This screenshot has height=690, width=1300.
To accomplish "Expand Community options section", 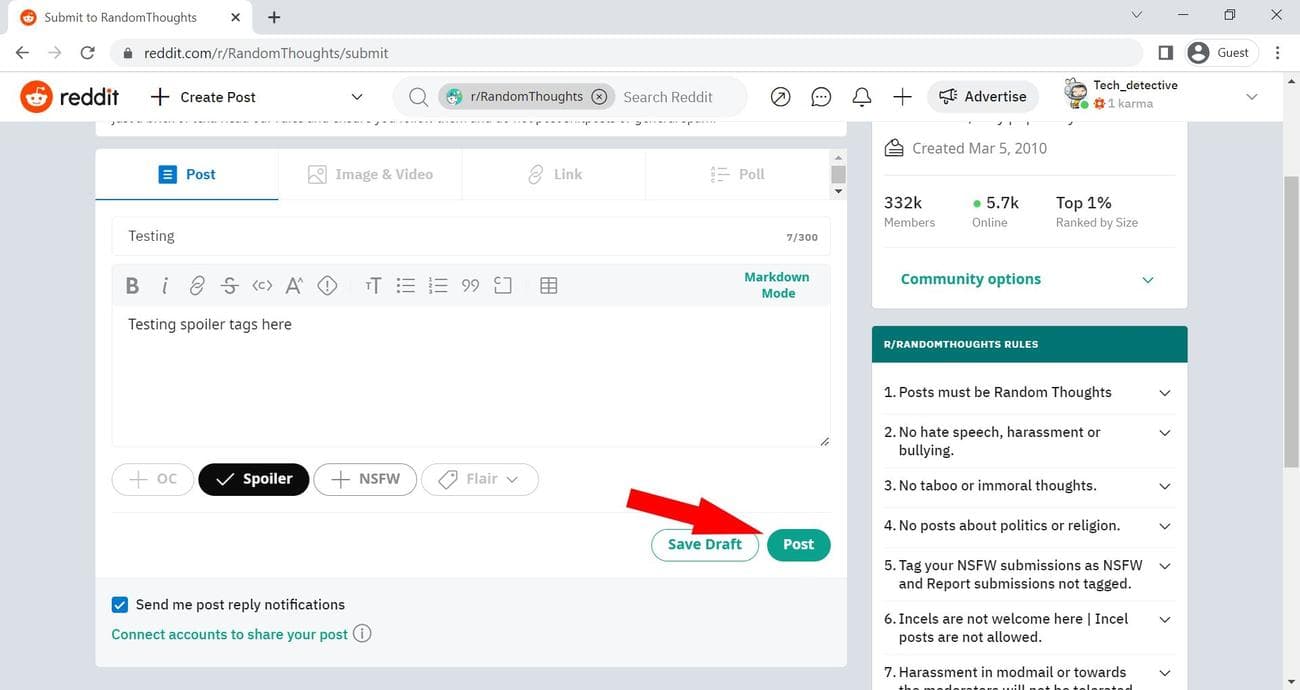I will click(1028, 280).
